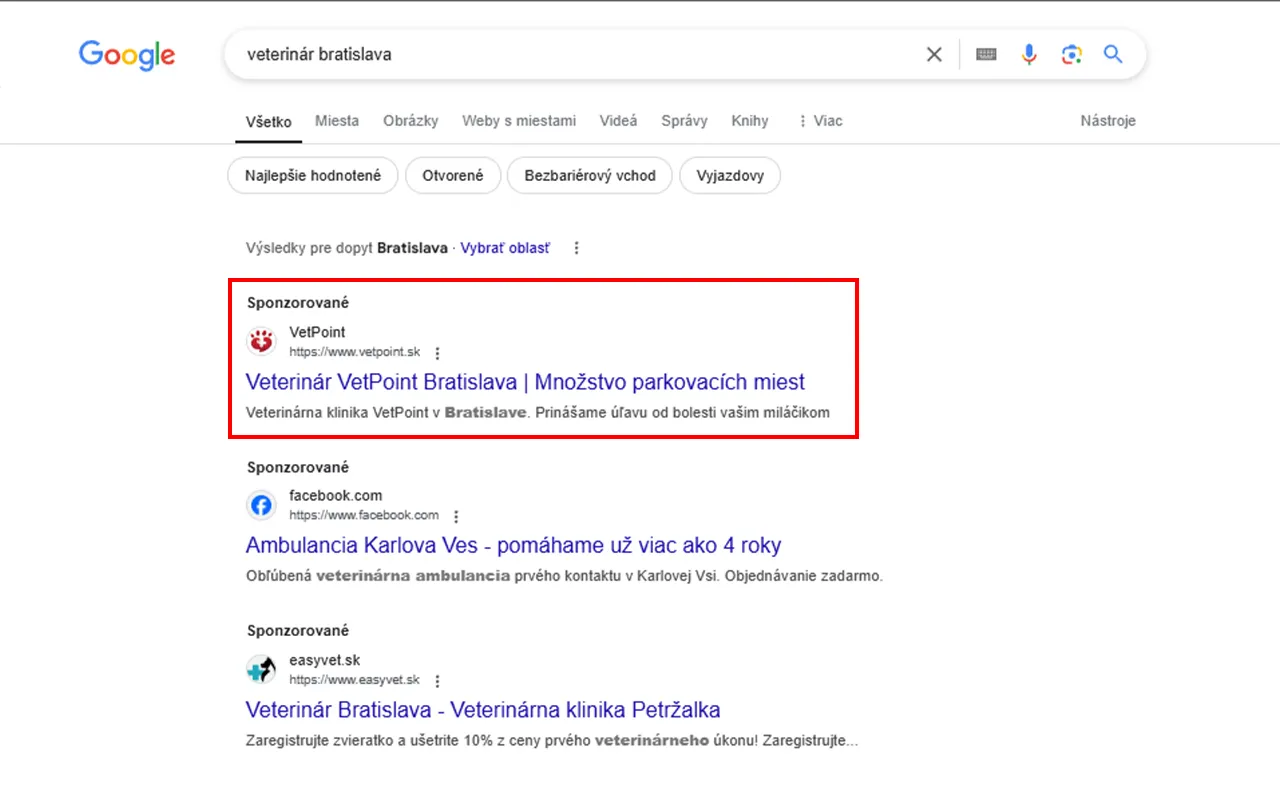
Task: Open three-dot menu beside Vybrať oblasť
Action: 576,248
